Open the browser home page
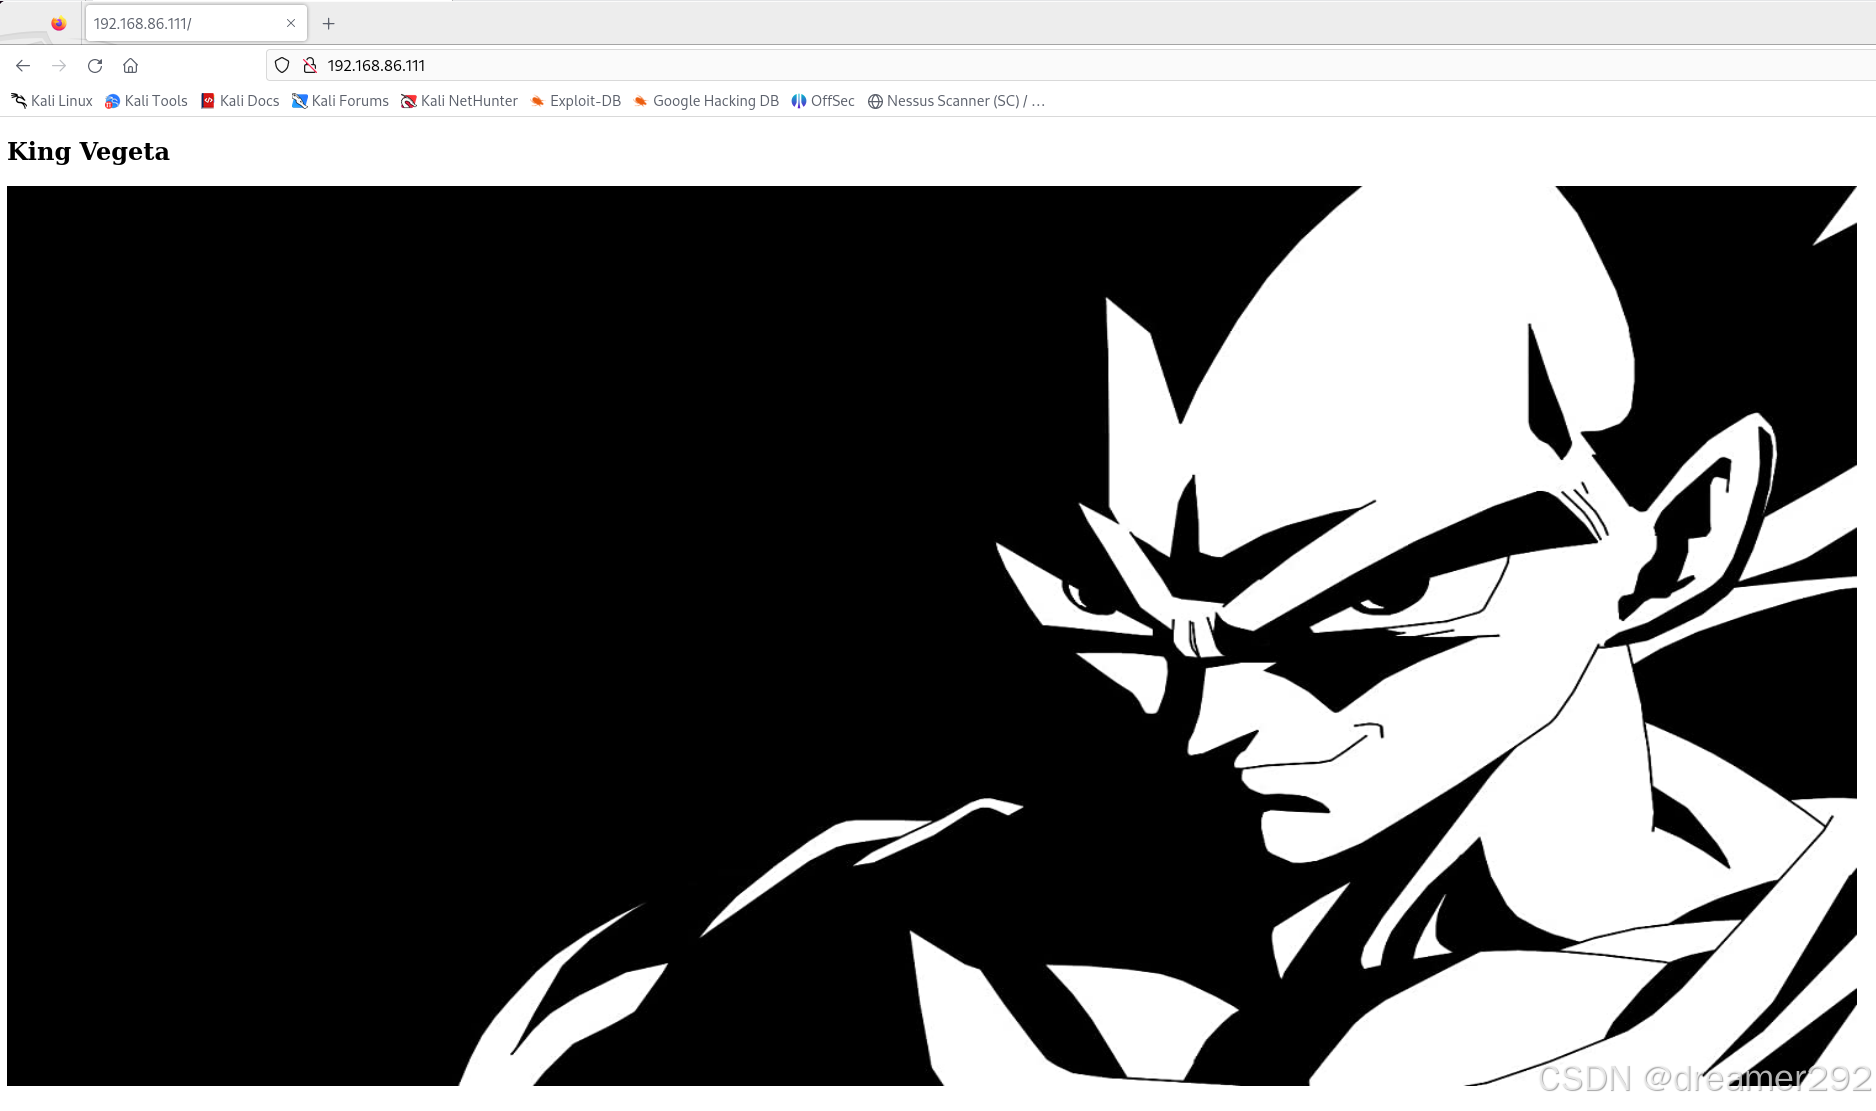This screenshot has width=1876, height=1111. [130, 65]
